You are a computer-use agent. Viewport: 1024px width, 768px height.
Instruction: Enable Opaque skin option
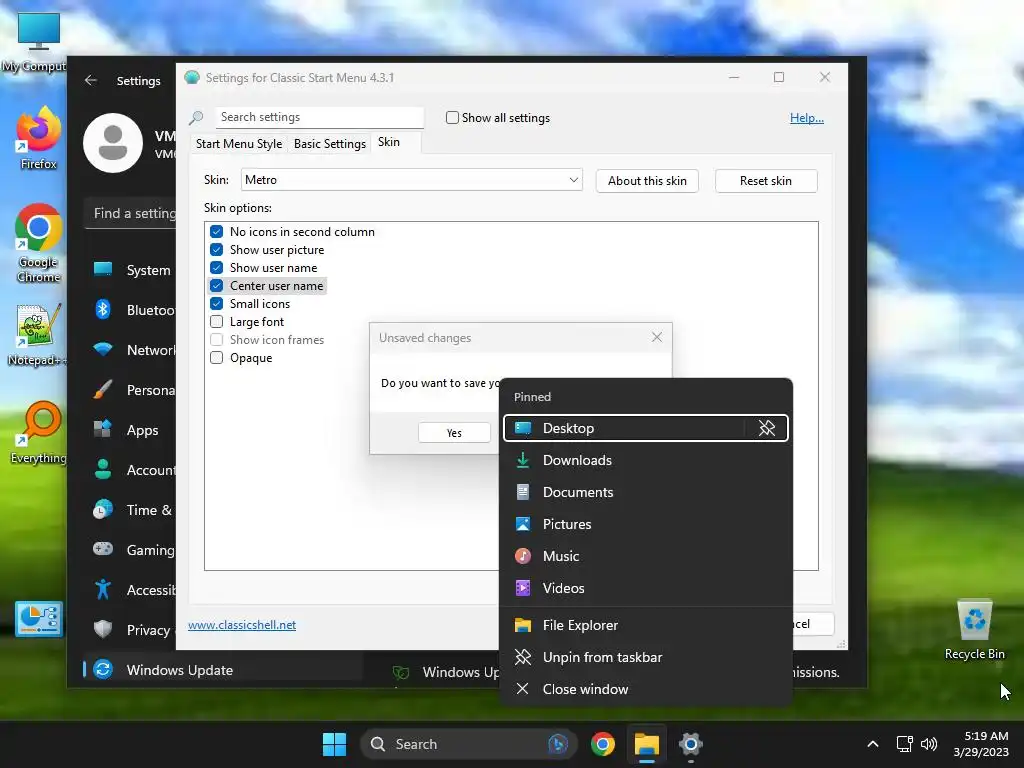pyautogui.click(x=217, y=358)
